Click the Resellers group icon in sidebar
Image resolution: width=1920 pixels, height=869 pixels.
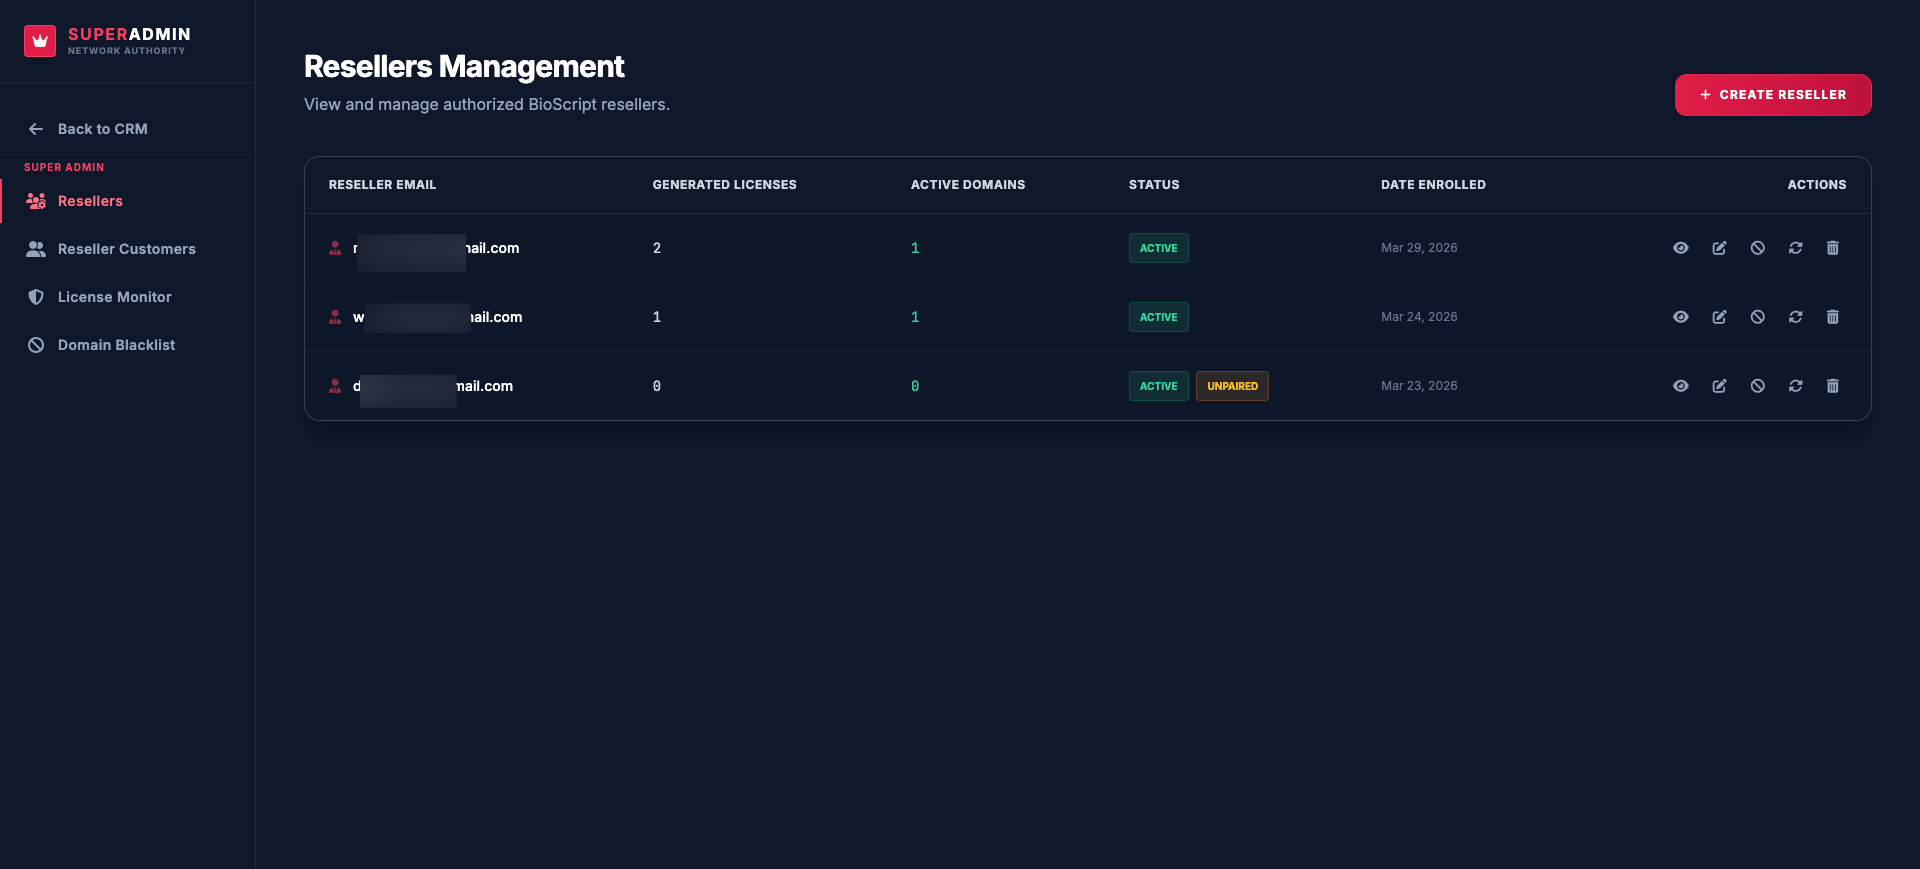(x=36, y=201)
